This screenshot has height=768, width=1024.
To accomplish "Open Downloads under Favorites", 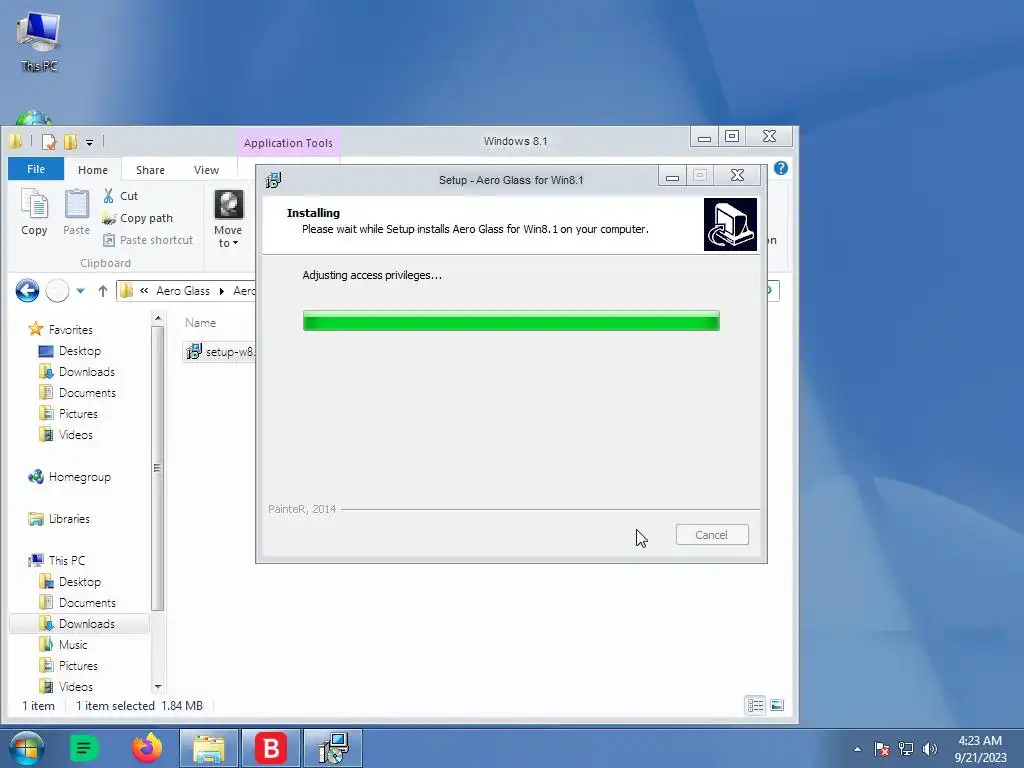I will (x=77, y=372).
